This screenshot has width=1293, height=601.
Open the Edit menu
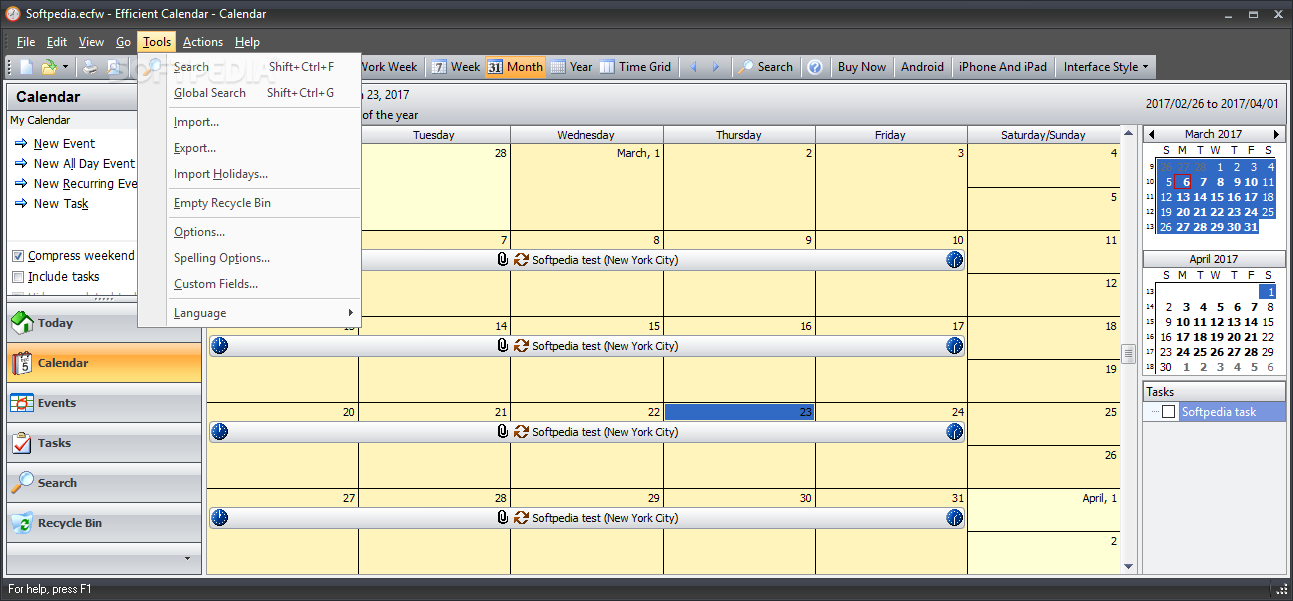tap(57, 42)
